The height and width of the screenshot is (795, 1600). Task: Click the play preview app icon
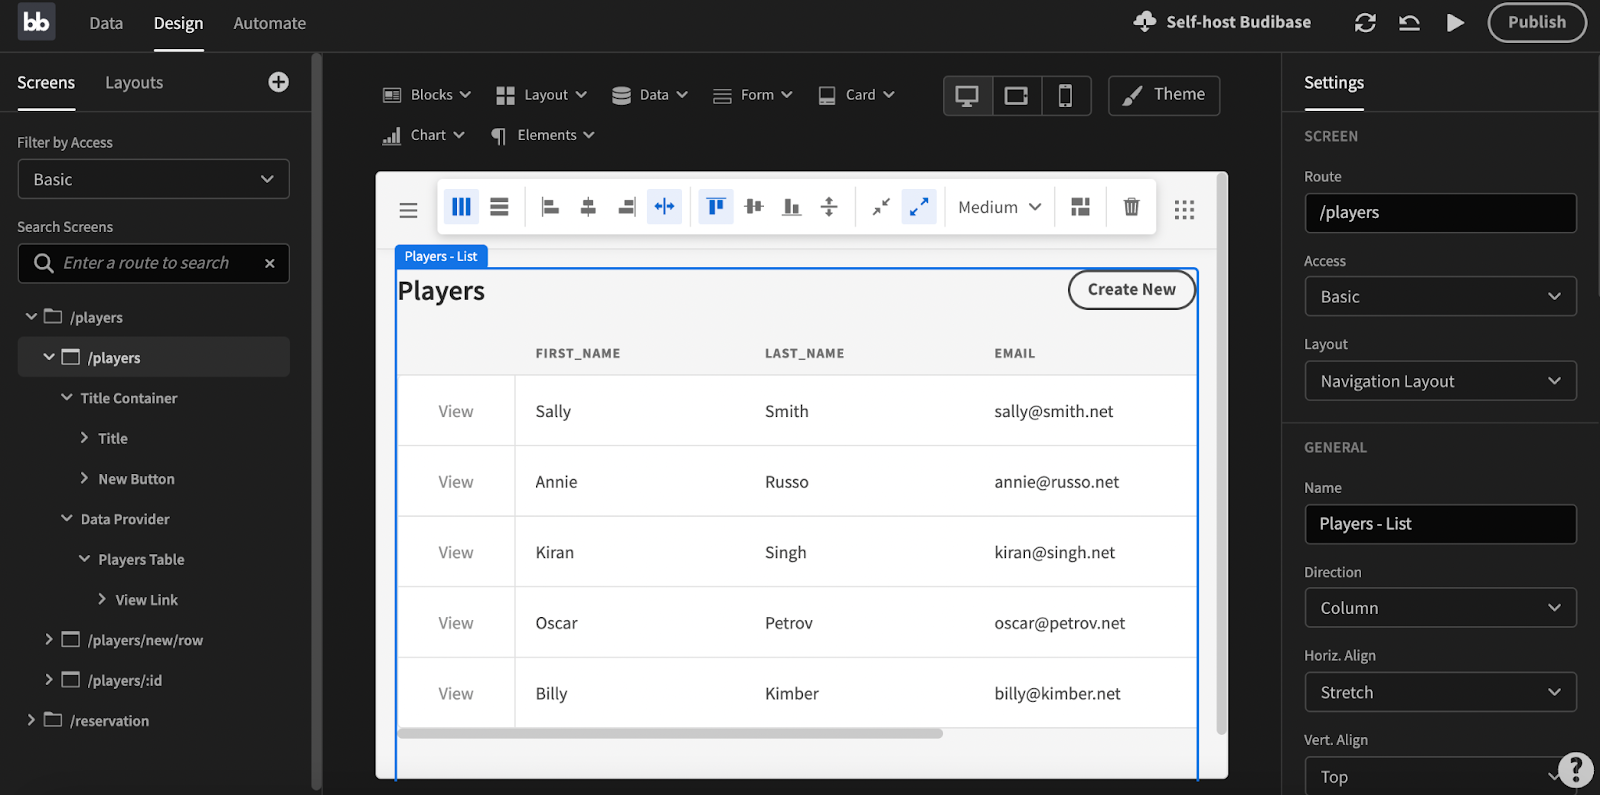(1455, 23)
